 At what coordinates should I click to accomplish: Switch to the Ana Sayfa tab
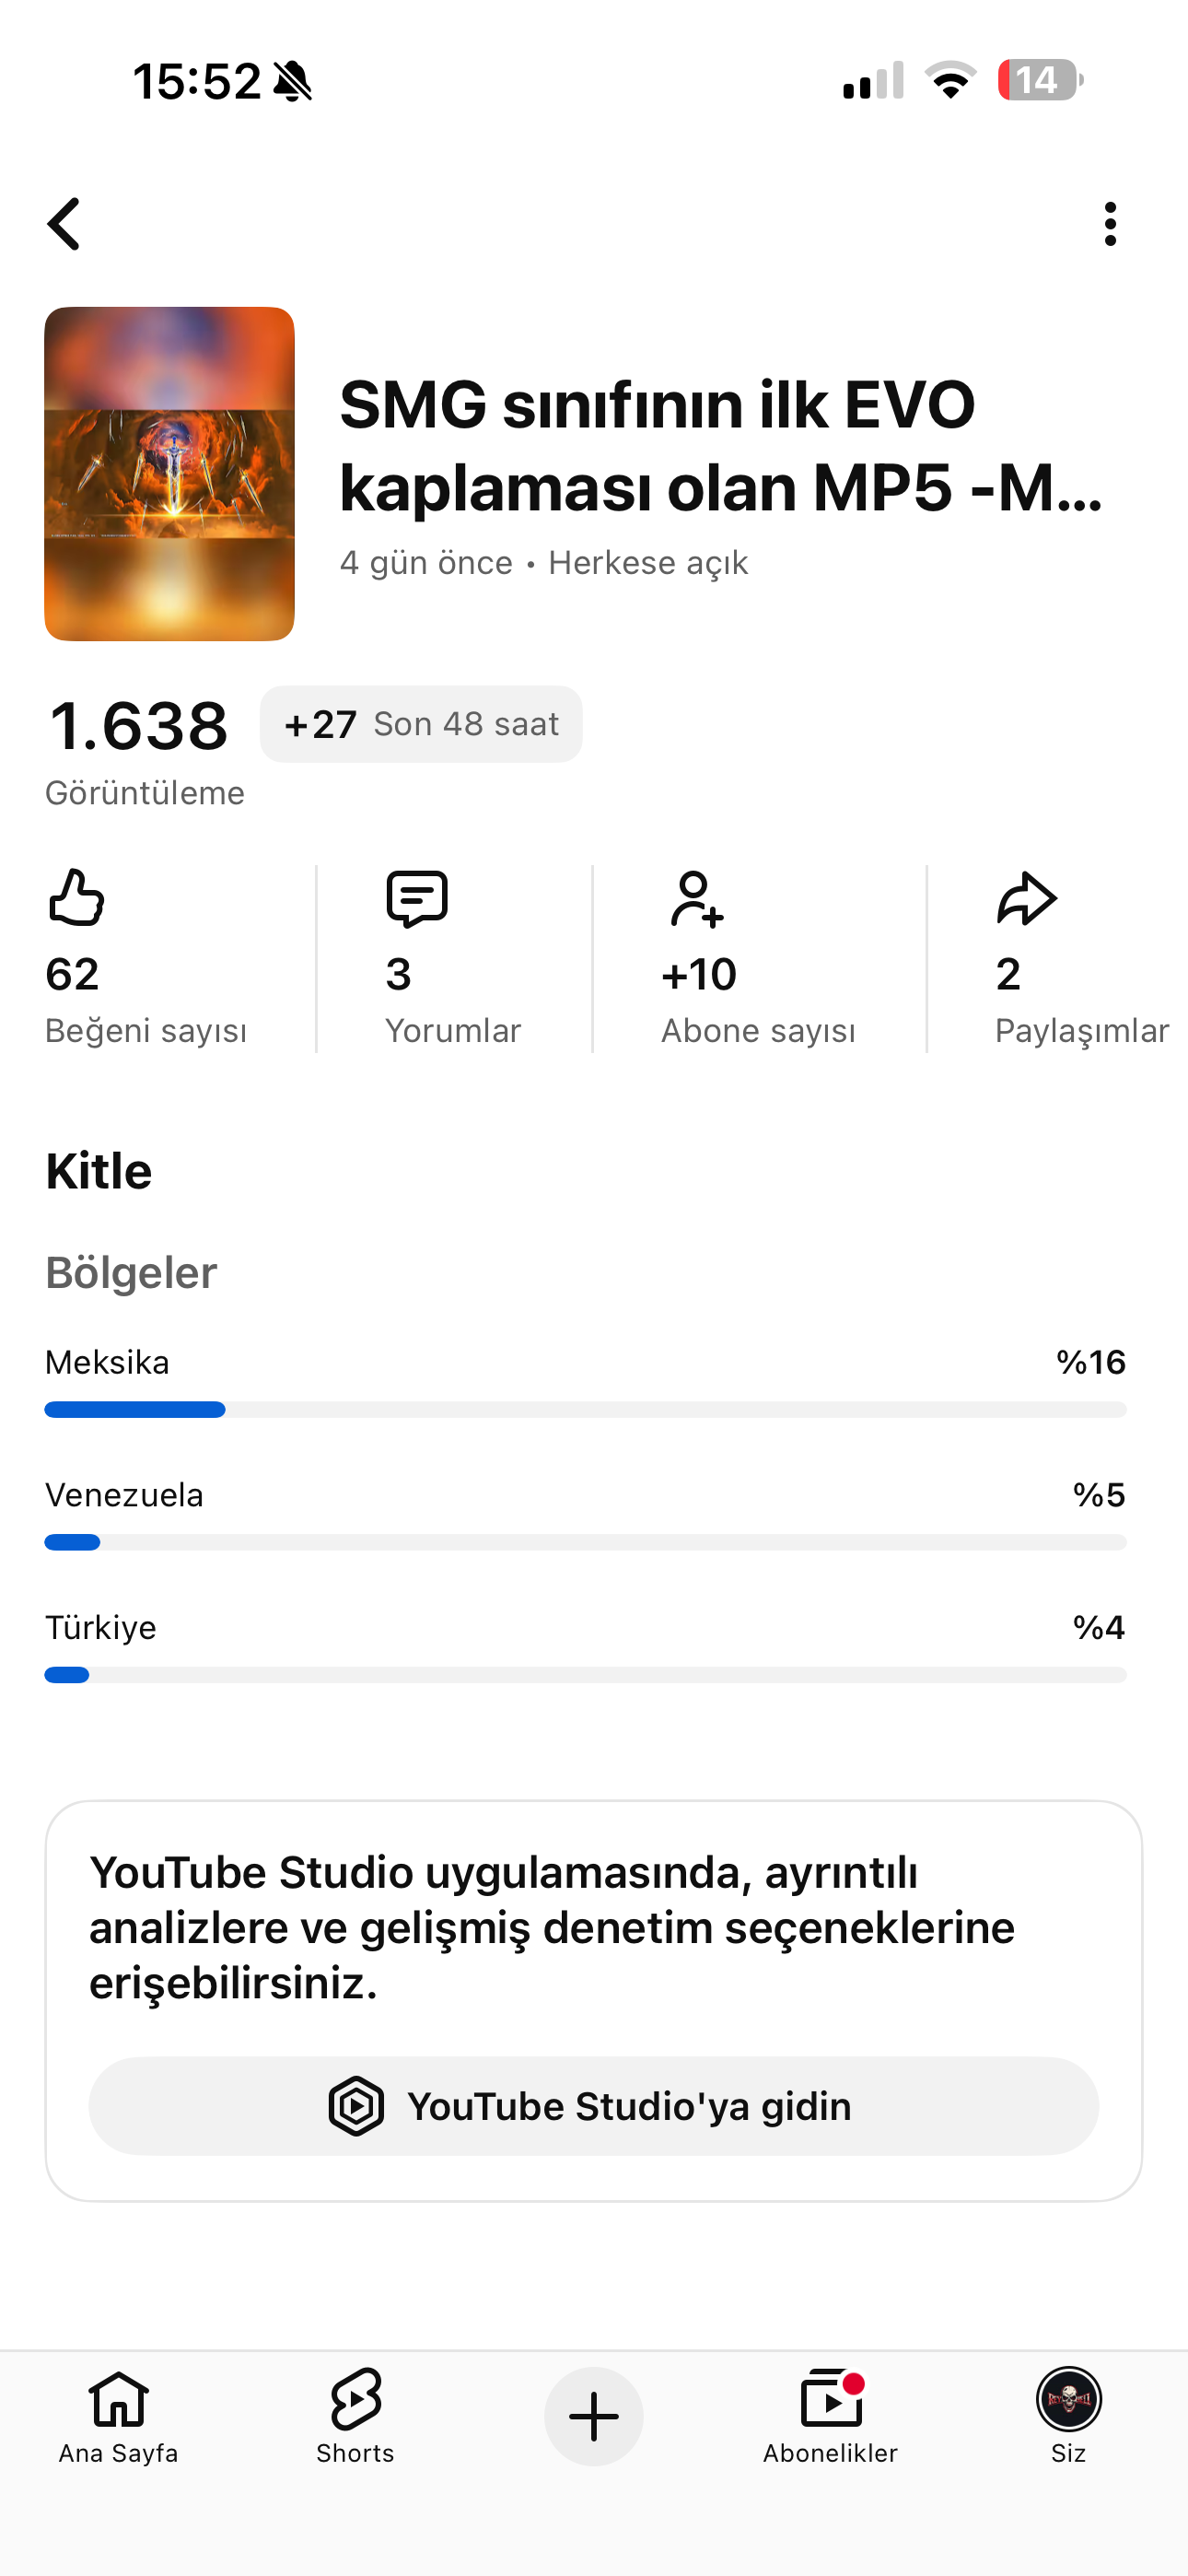(x=118, y=2416)
